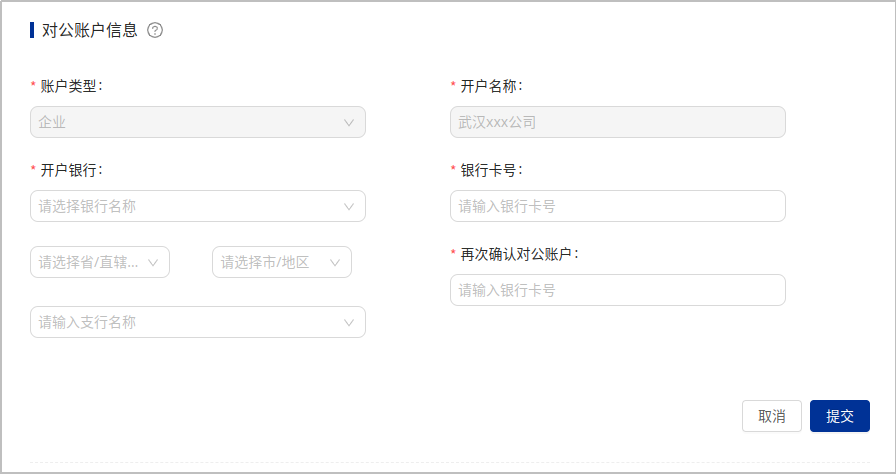Click the 再次确认对公账户 label text
The width and height of the screenshot is (896, 474).
pyautogui.click(x=518, y=254)
